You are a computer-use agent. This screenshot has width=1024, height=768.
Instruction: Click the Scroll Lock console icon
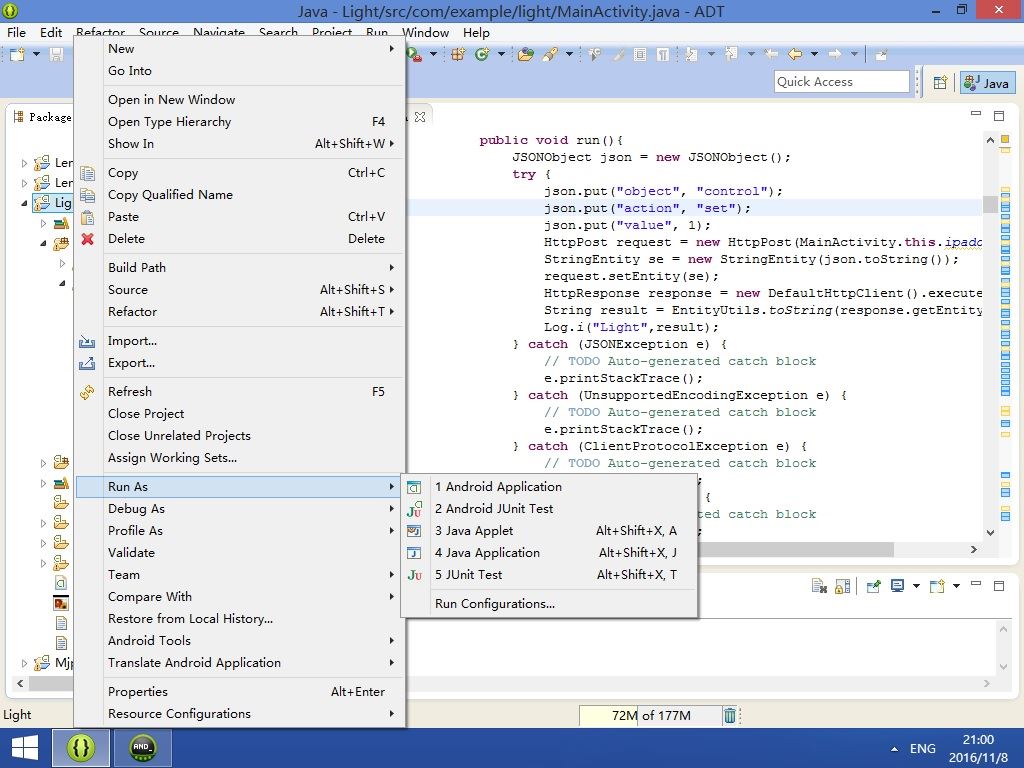[x=842, y=586]
